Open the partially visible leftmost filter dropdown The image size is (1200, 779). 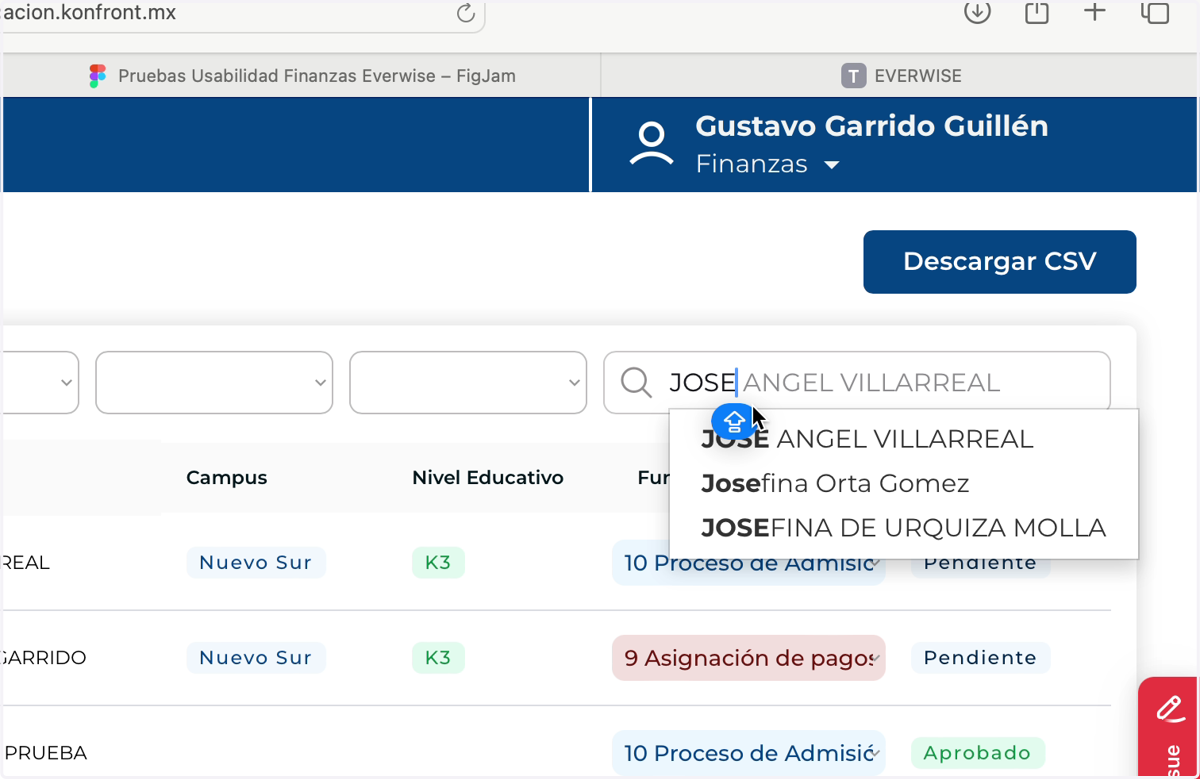[40, 382]
